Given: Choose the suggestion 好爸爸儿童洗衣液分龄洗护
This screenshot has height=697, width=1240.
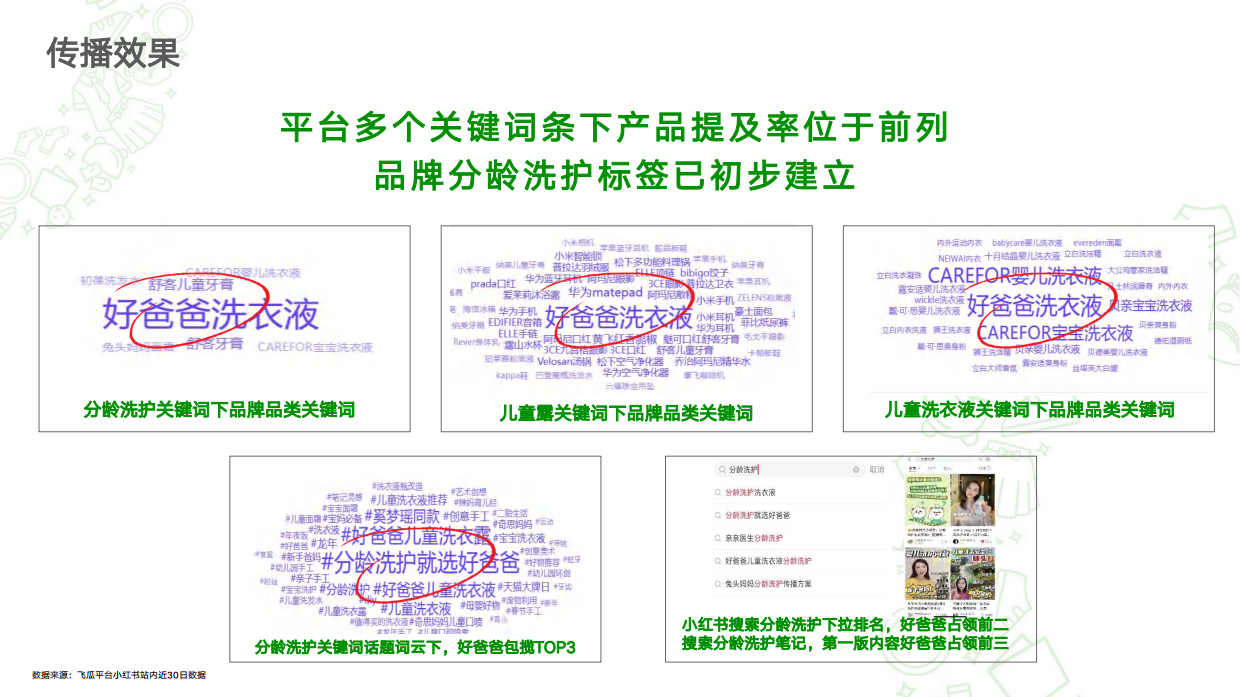Looking at the screenshot, I should pos(768,561).
